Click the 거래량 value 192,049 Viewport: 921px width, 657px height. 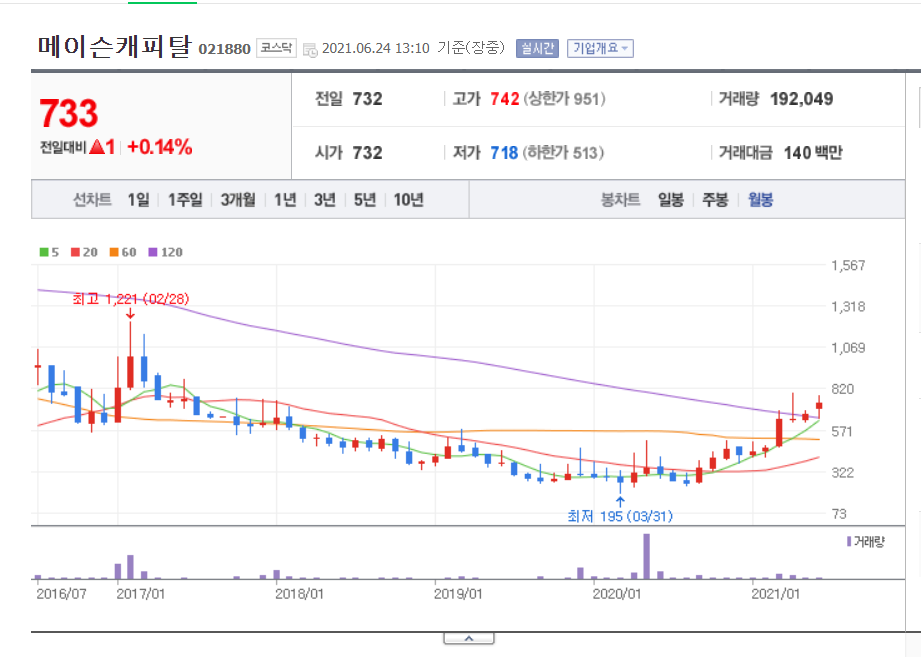[802, 99]
